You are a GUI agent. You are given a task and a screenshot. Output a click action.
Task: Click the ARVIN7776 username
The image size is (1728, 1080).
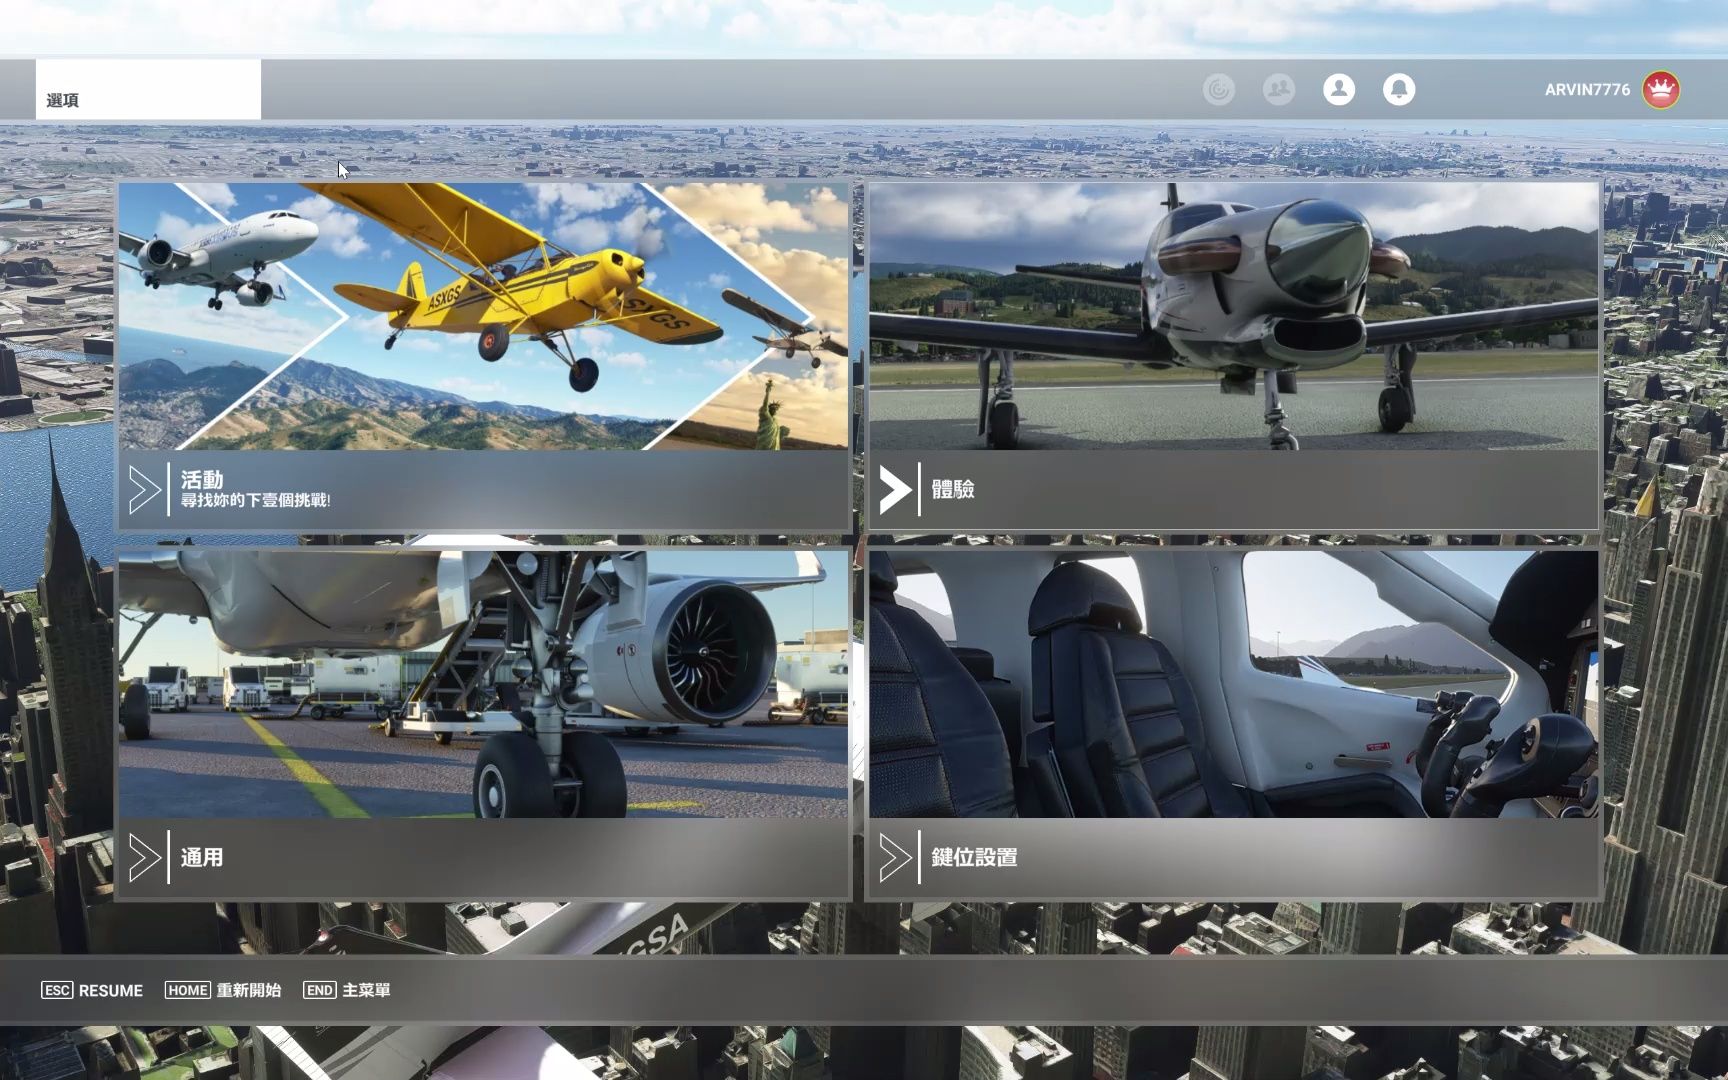(1587, 90)
